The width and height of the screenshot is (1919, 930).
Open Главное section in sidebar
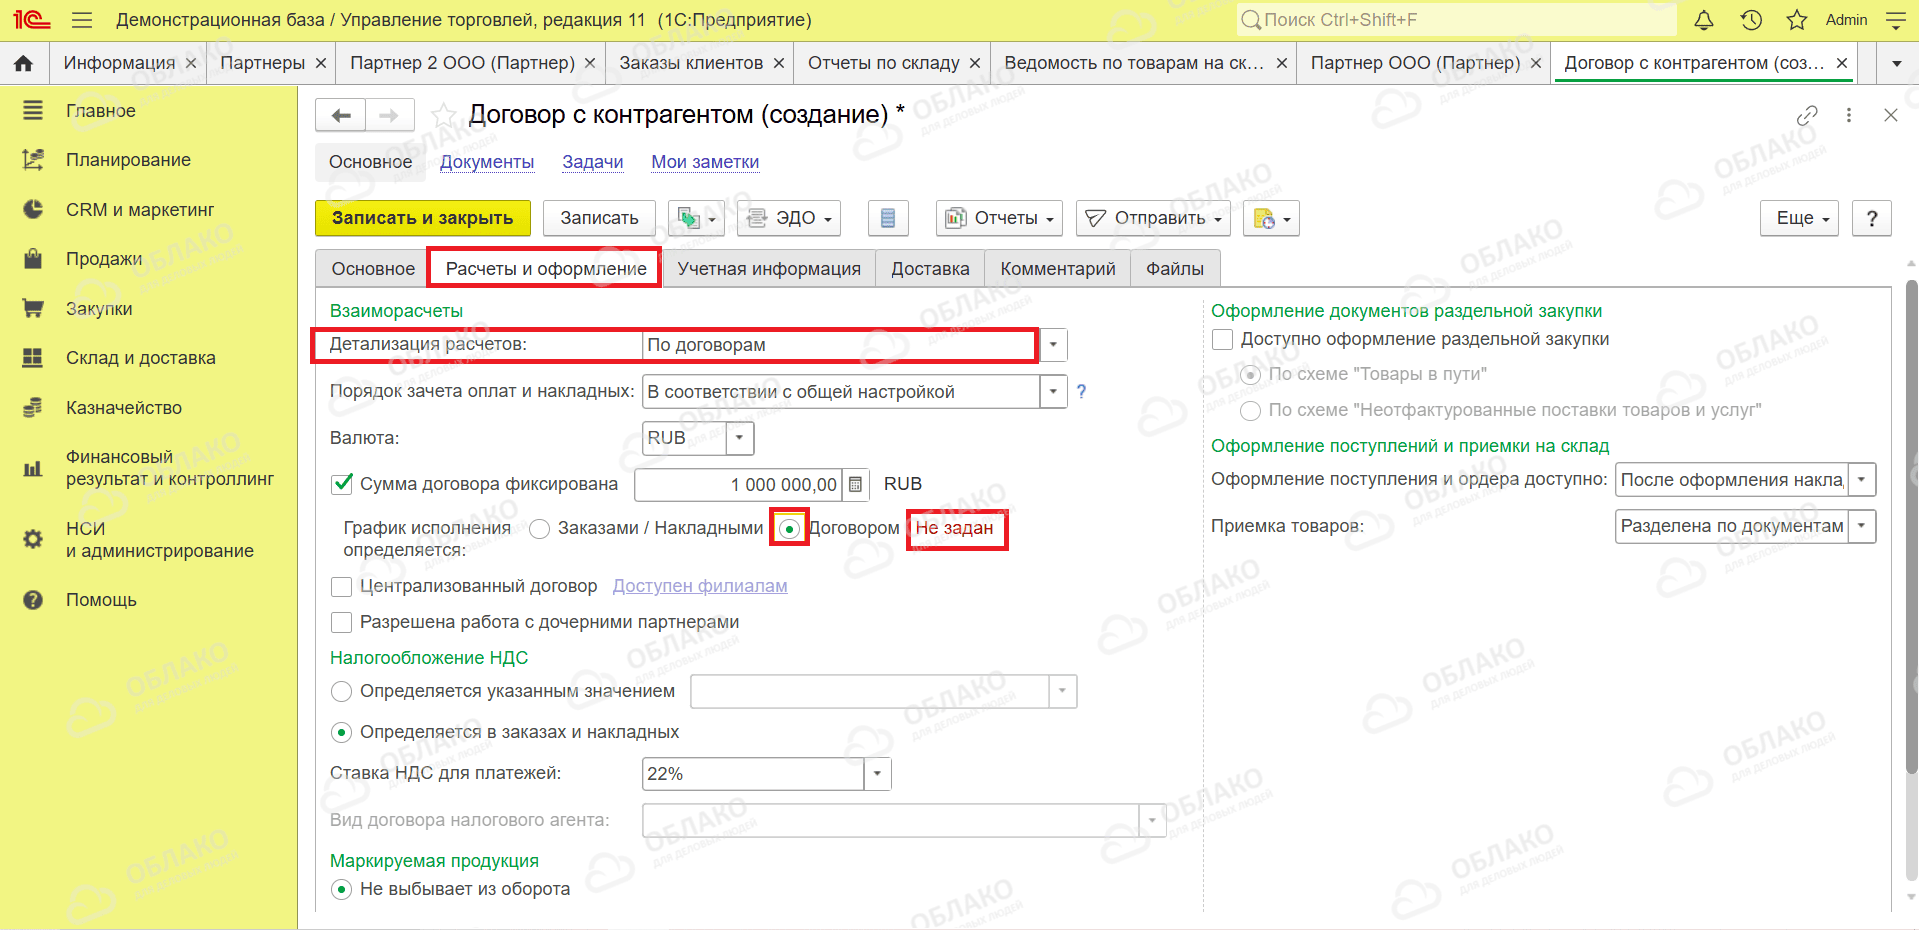[x=101, y=111]
